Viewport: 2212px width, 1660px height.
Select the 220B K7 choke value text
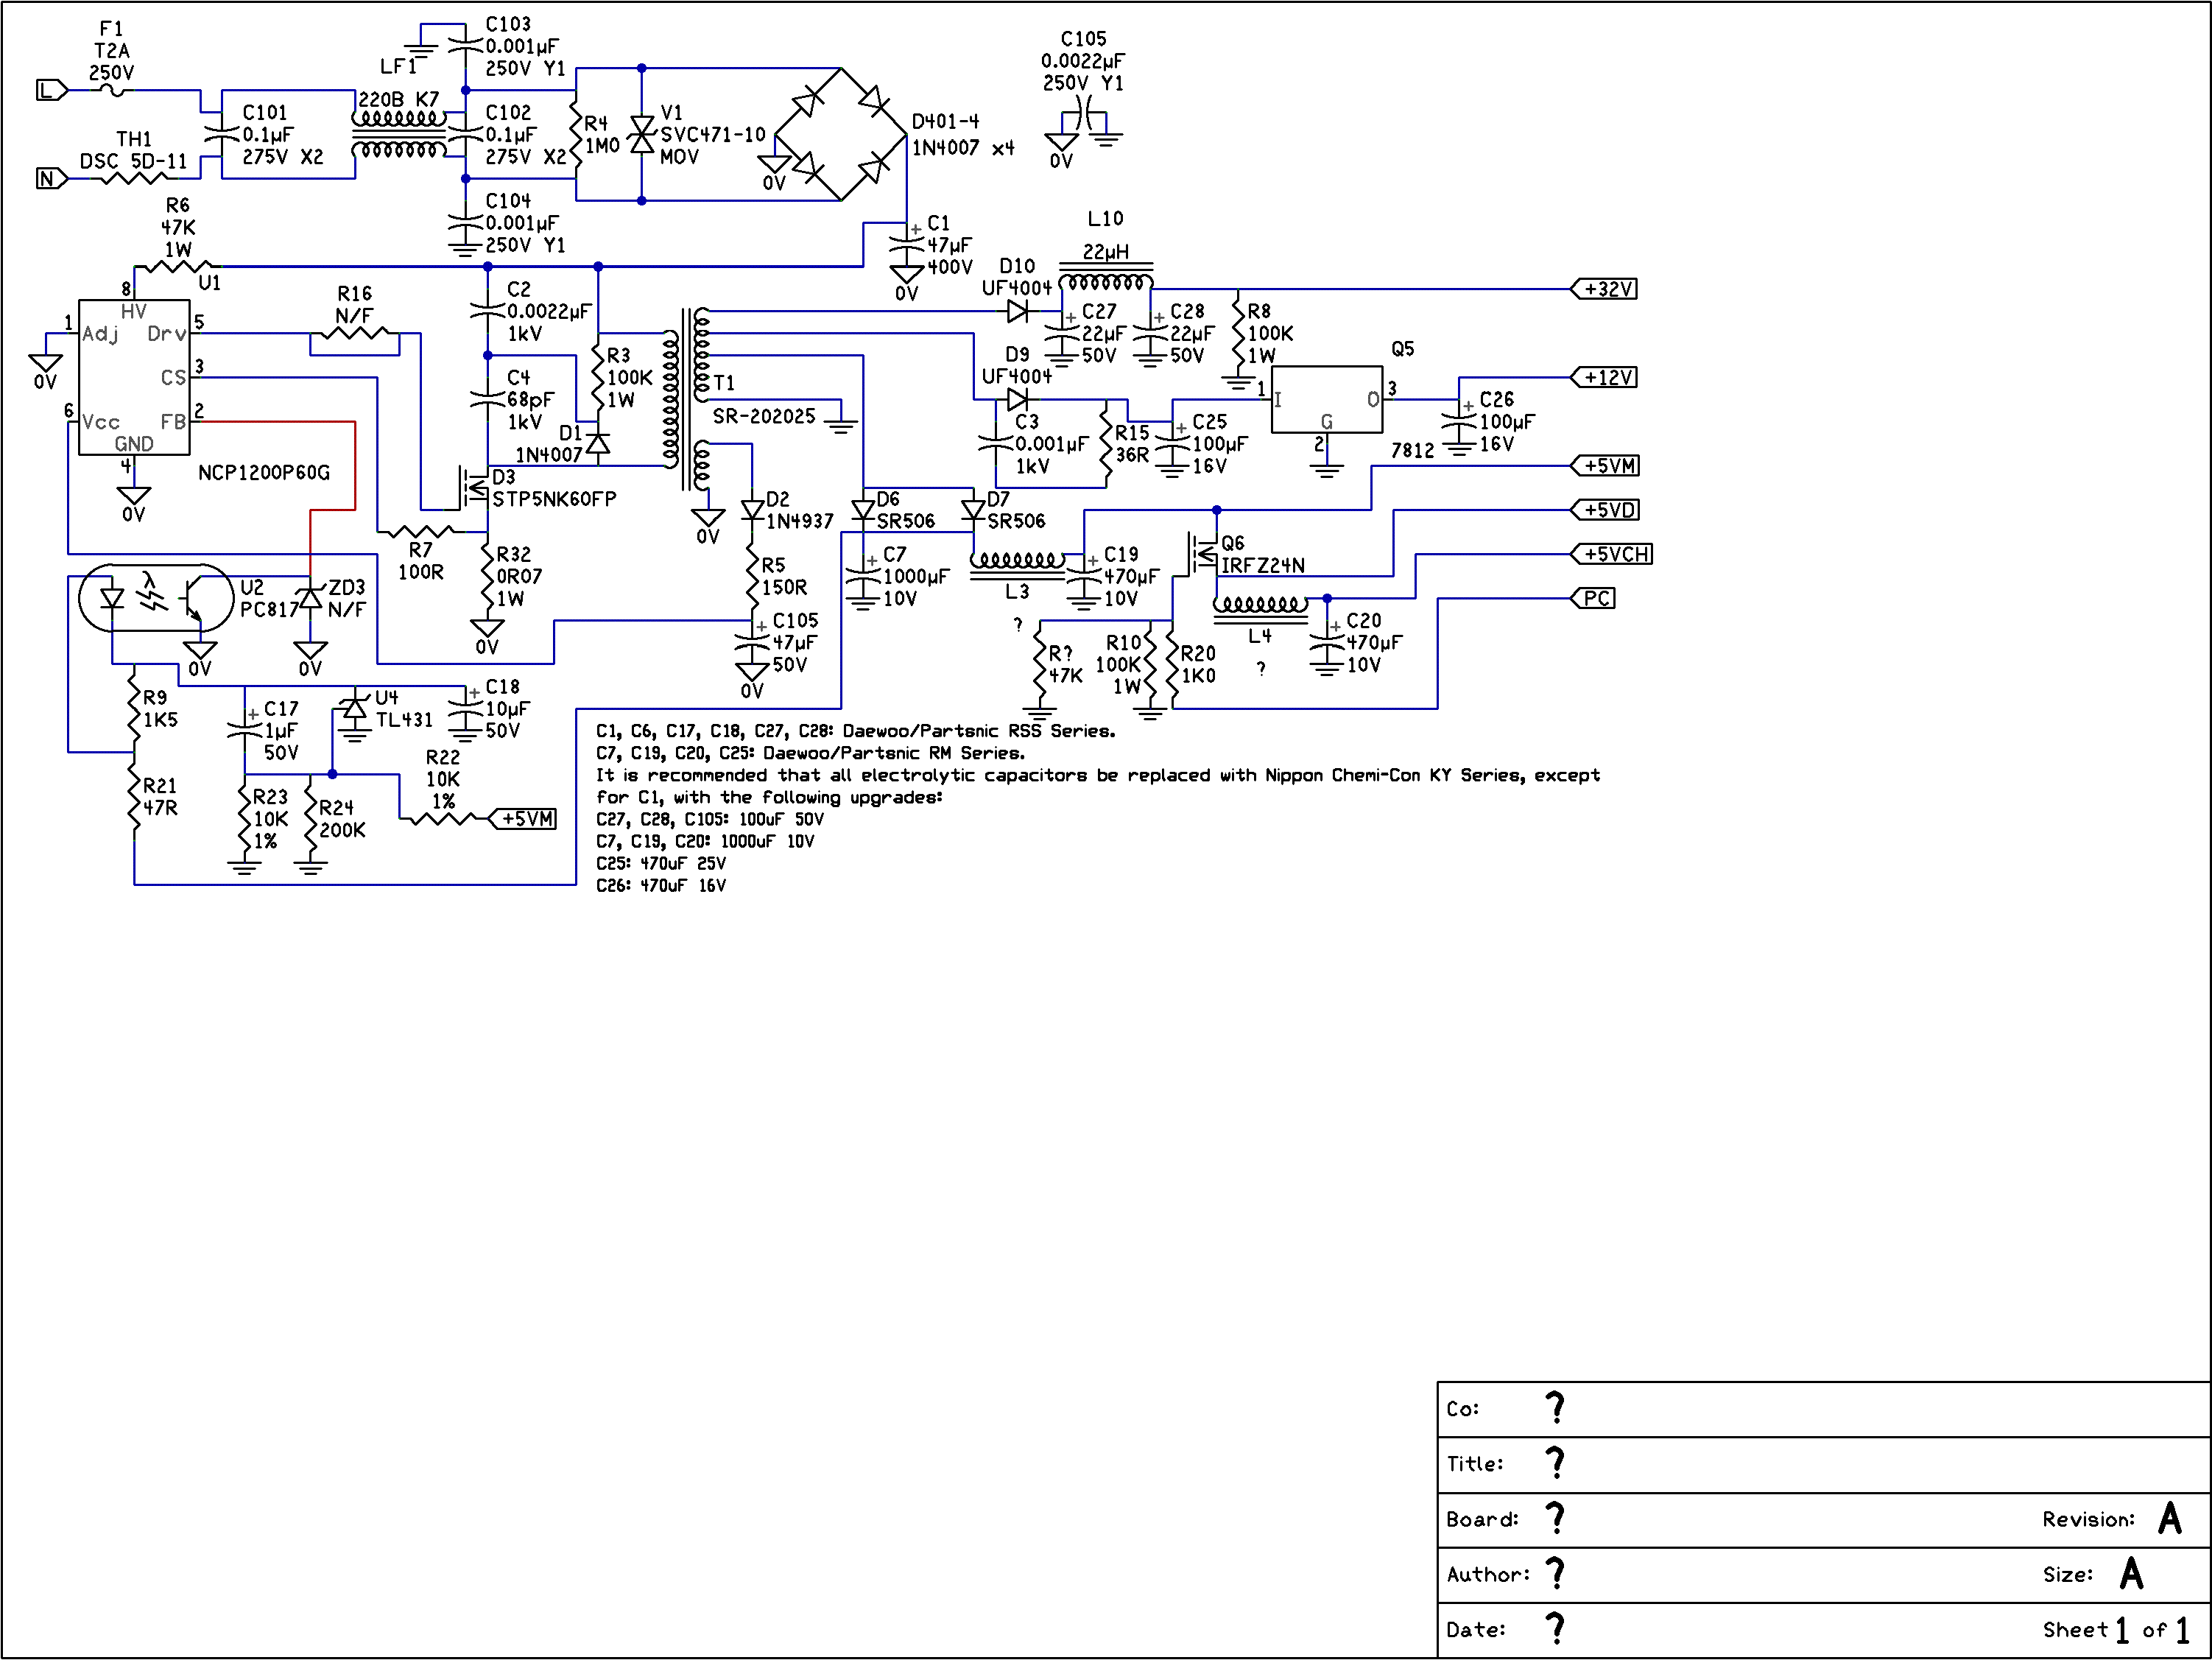pos(399,99)
